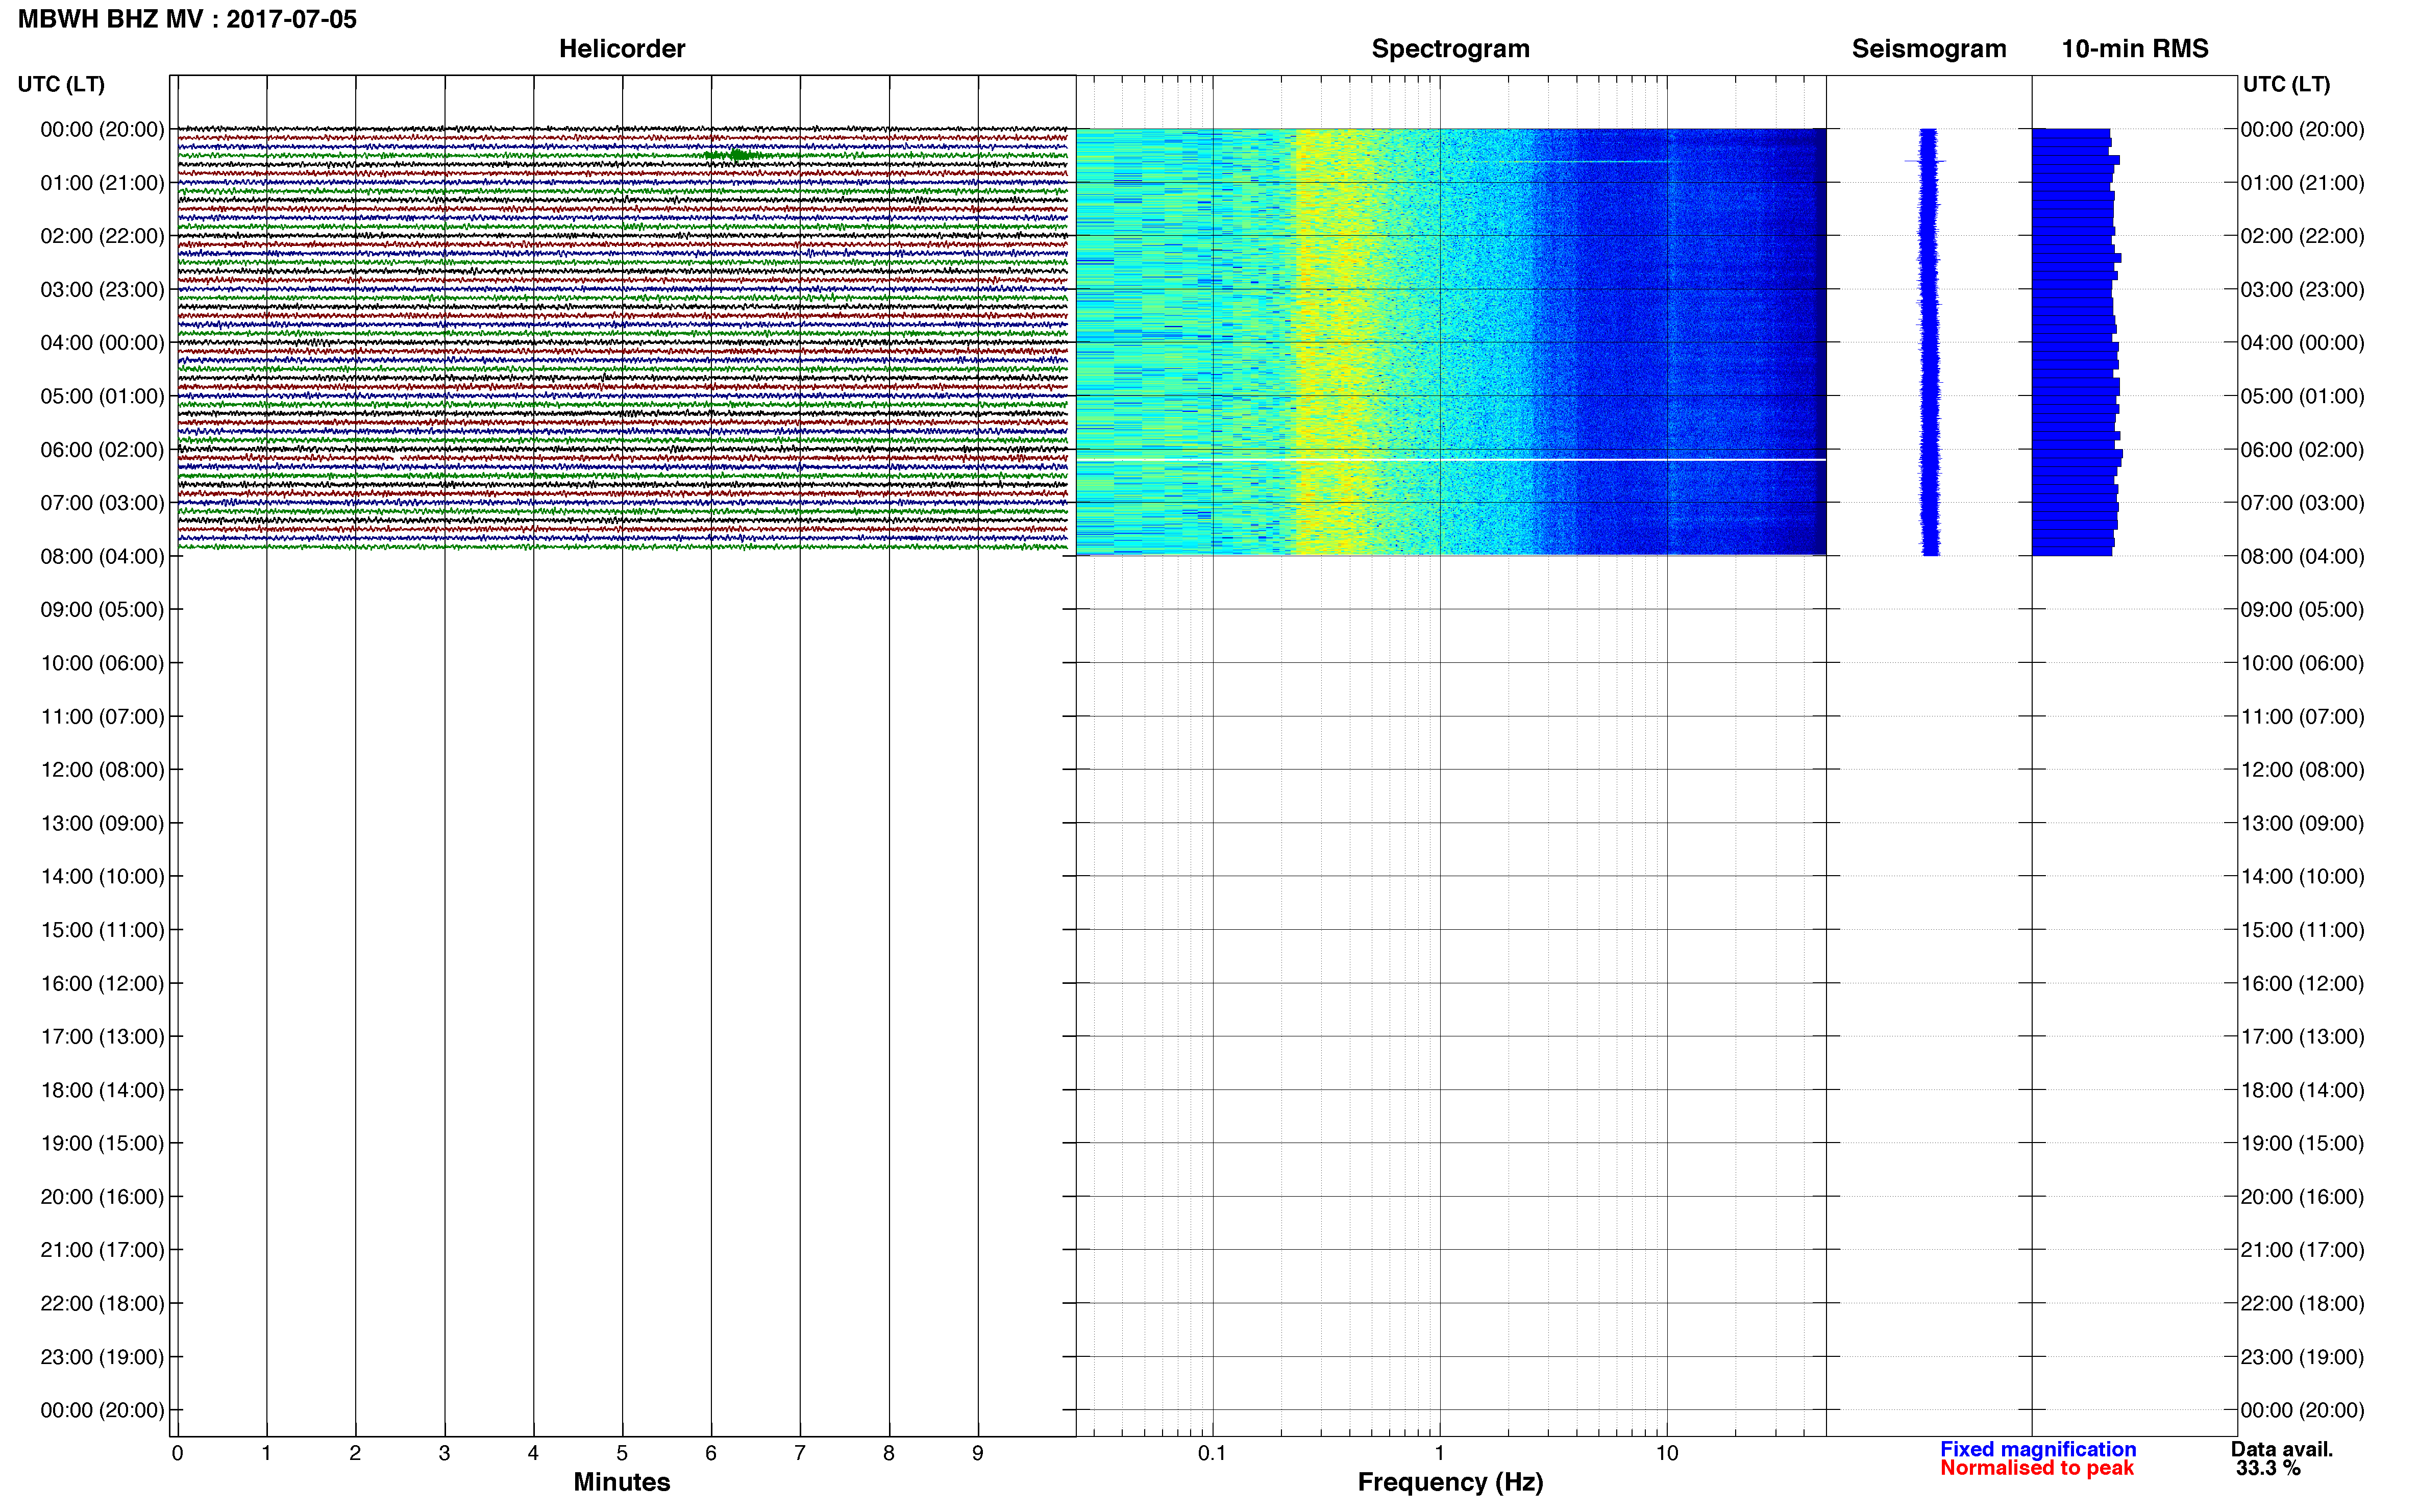Image resolution: width=2419 pixels, height=1512 pixels.
Task: Click the left 23:00 (19:00) time label
Action: click(102, 1357)
